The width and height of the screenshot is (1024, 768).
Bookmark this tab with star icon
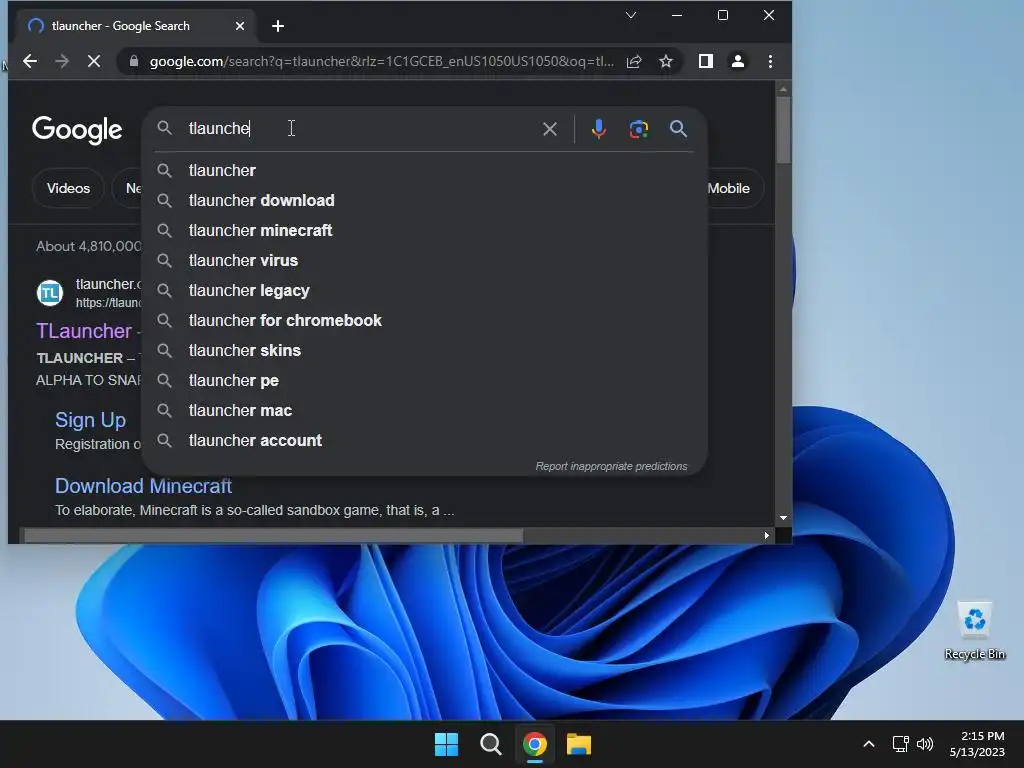(665, 61)
